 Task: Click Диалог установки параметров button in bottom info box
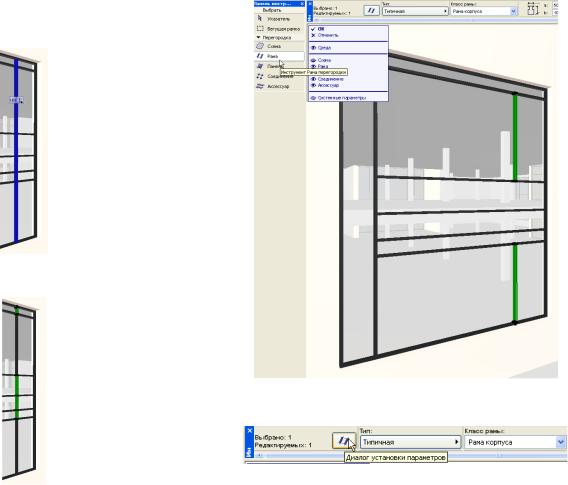(344, 441)
